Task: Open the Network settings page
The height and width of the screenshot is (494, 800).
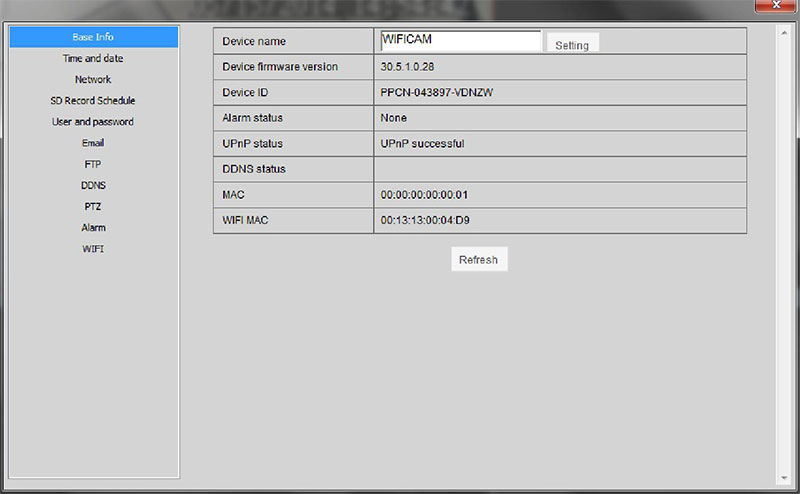Action: (x=93, y=80)
